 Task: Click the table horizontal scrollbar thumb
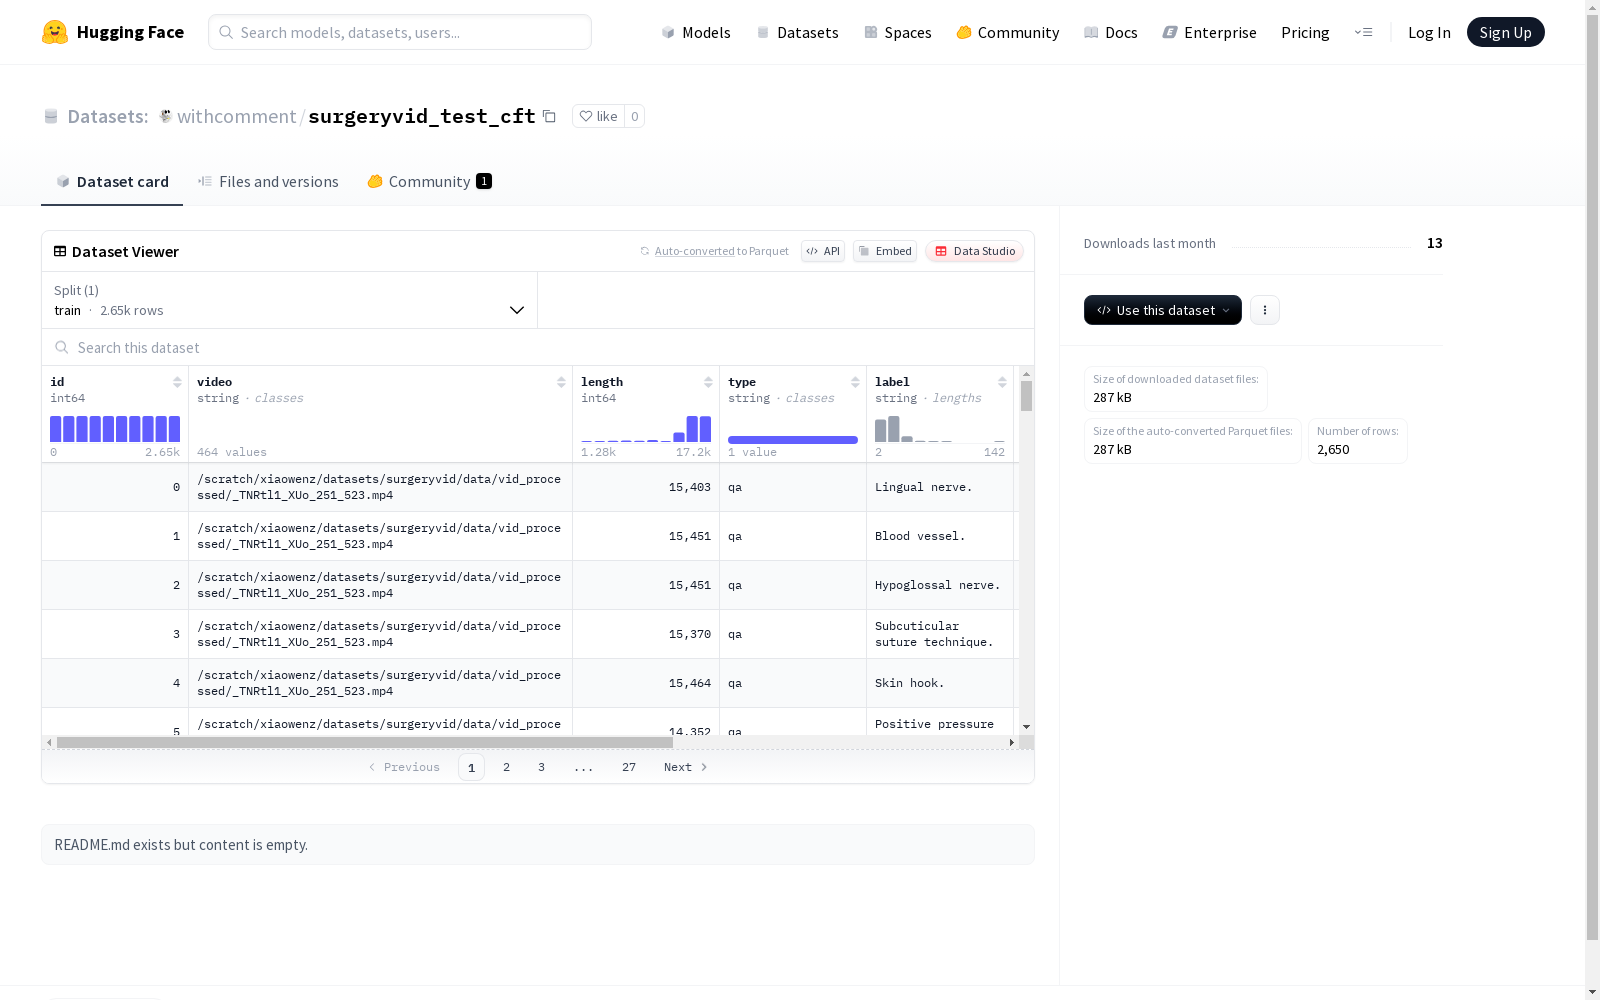coord(365,742)
